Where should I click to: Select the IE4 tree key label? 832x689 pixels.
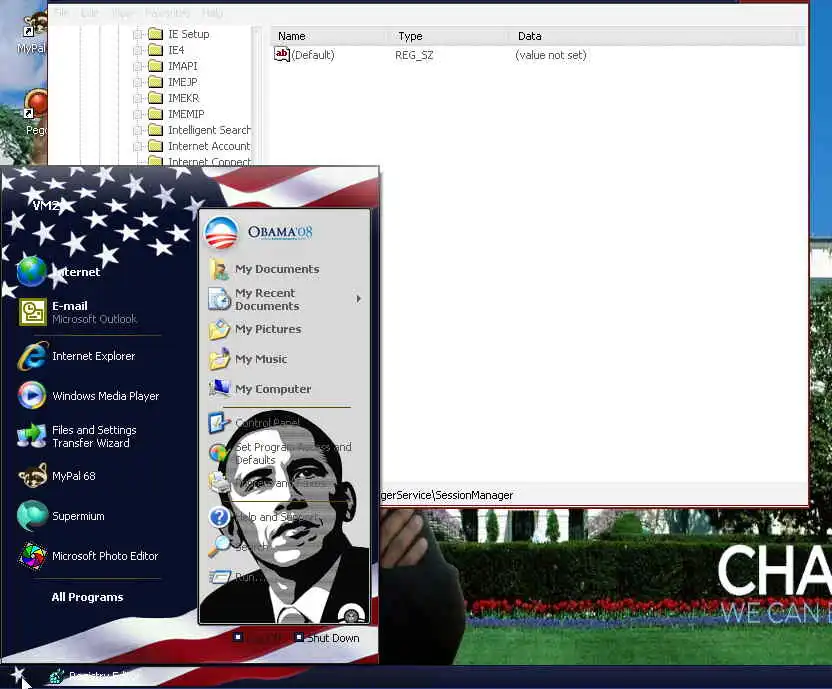[x=176, y=50]
